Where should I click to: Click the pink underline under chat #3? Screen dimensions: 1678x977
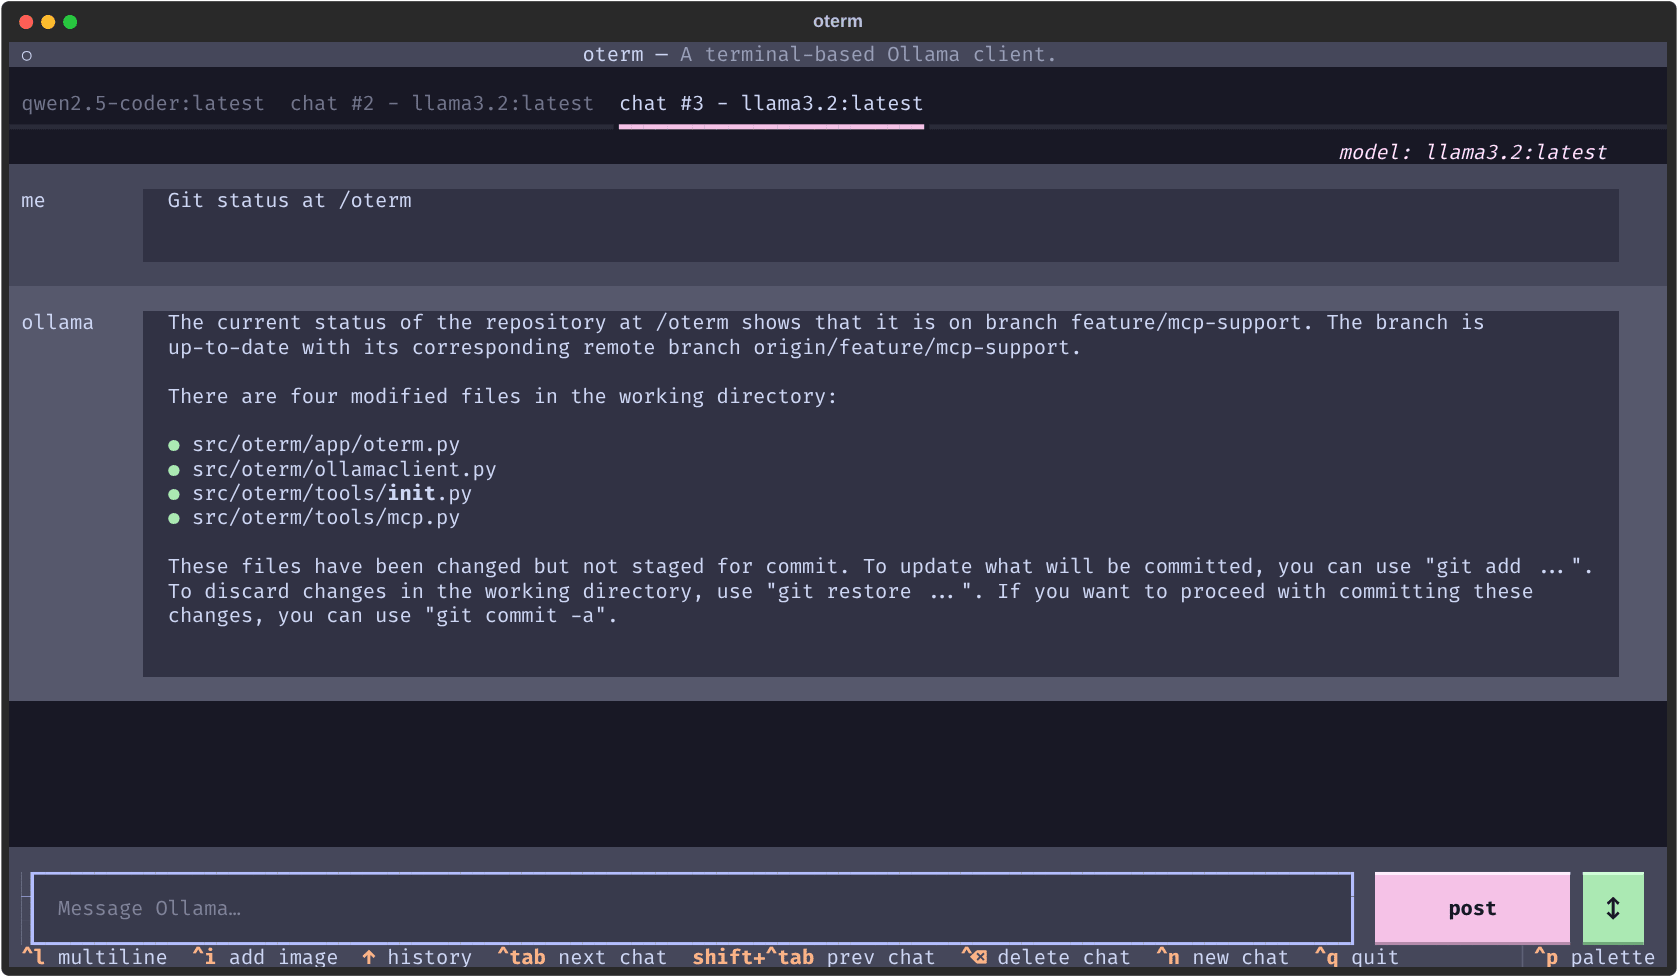(x=770, y=125)
